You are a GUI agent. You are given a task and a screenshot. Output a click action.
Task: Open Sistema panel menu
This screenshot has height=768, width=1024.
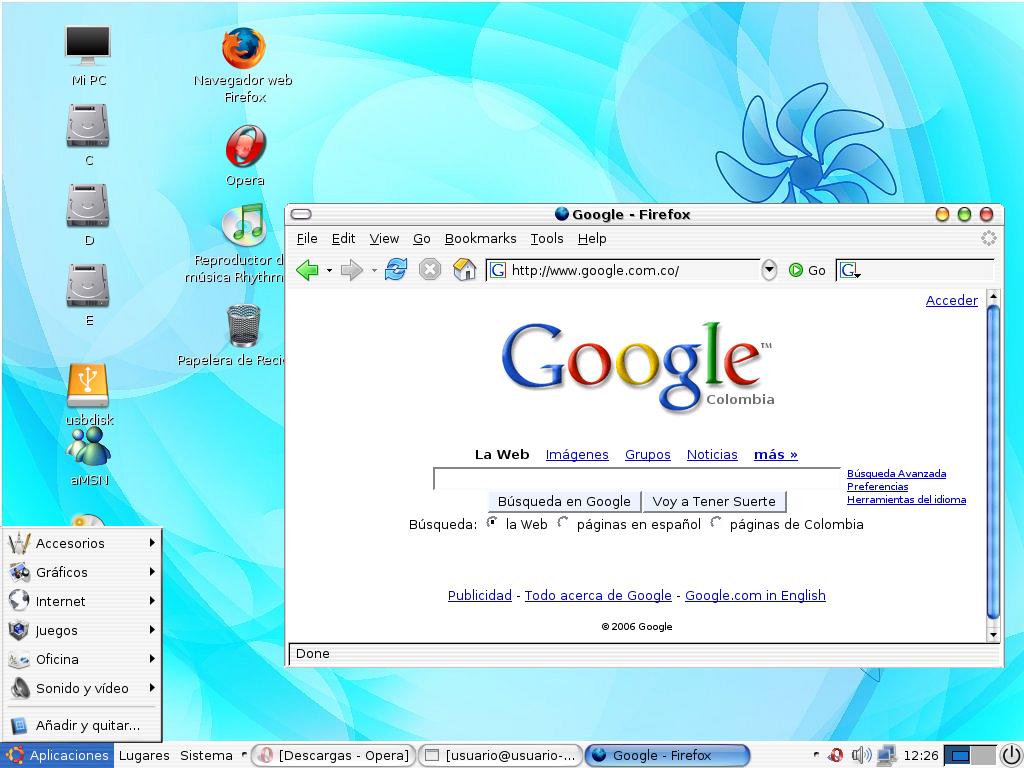(206, 756)
